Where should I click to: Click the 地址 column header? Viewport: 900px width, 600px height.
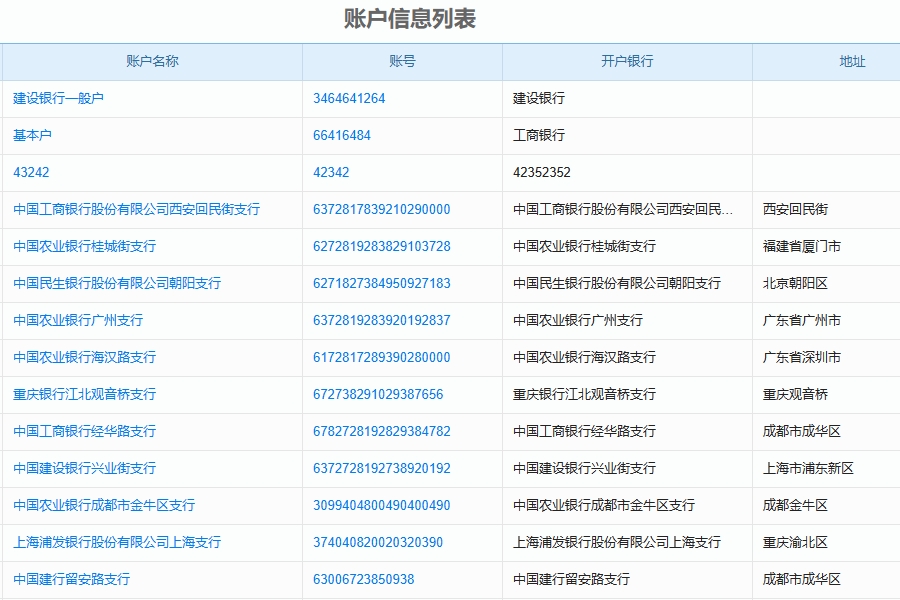coord(852,61)
